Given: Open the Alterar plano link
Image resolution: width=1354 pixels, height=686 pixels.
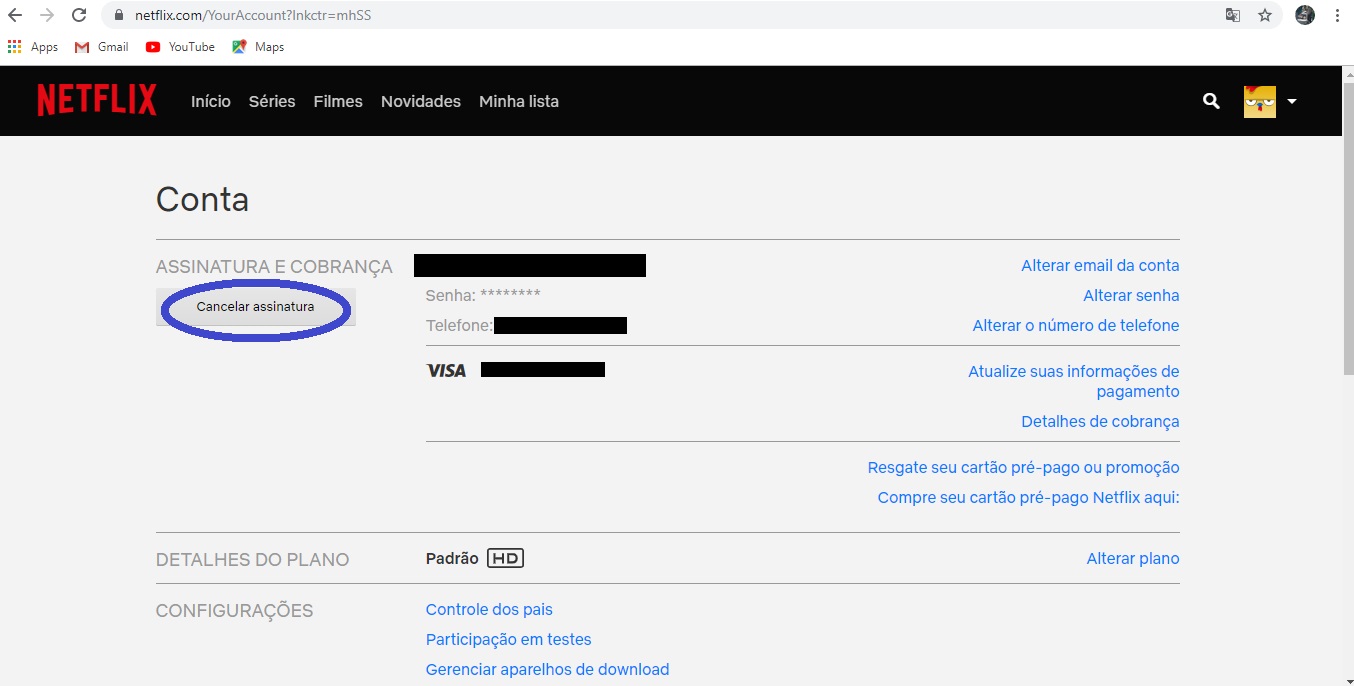Looking at the screenshot, I should [1132, 558].
